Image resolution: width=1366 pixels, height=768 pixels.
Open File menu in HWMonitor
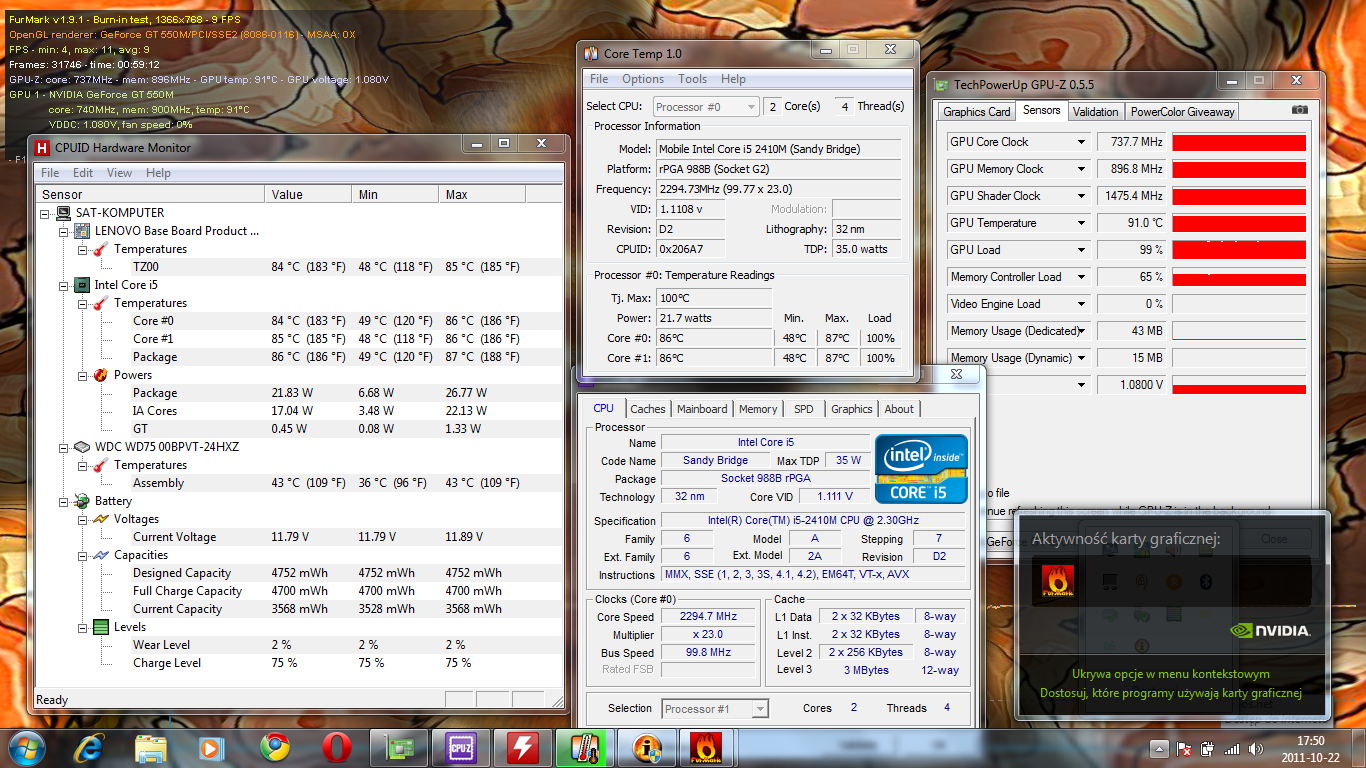(x=50, y=173)
